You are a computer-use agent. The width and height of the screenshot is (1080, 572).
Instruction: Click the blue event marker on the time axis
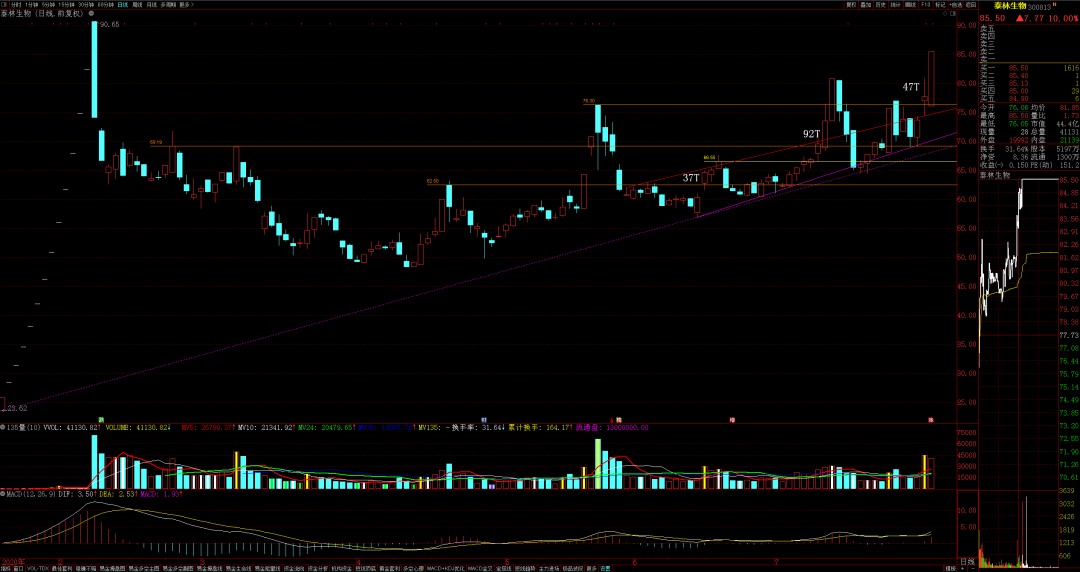[x=484, y=419]
